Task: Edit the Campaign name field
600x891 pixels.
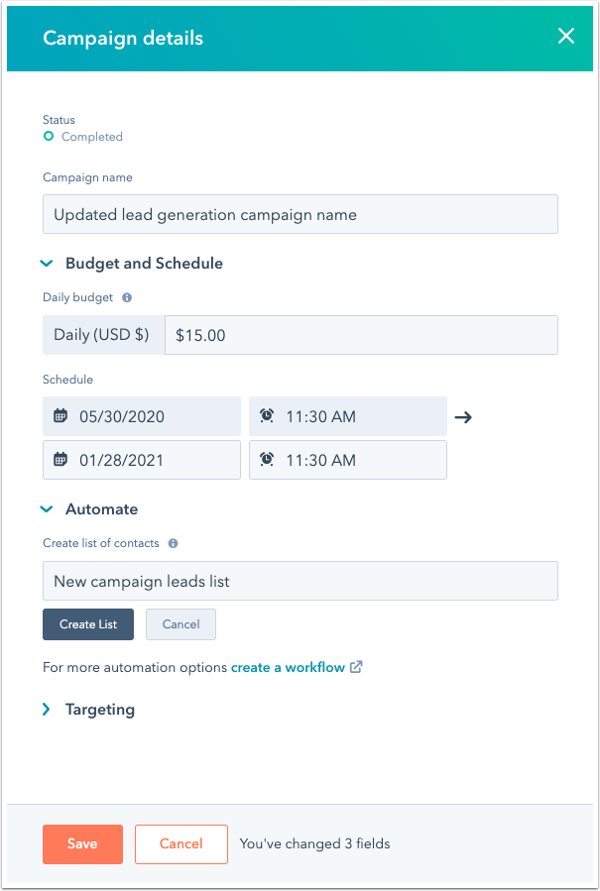Action: (x=300, y=214)
